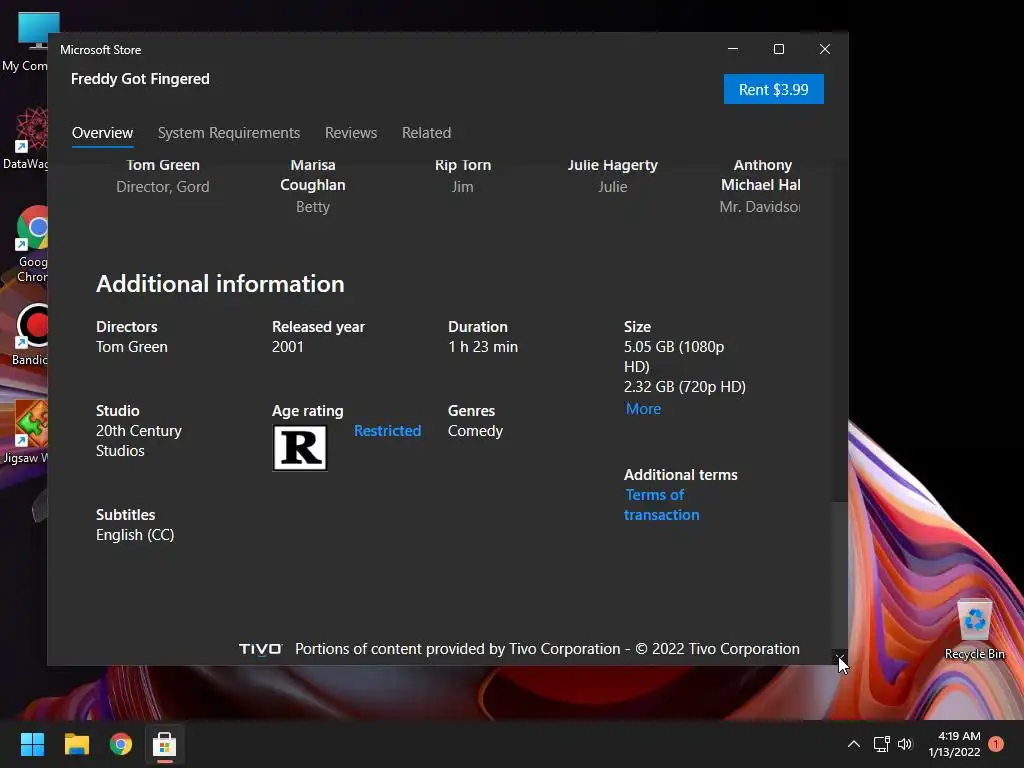Image resolution: width=1024 pixels, height=768 pixels.
Task: Click the released year 2001
Action: [x=287, y=347]
